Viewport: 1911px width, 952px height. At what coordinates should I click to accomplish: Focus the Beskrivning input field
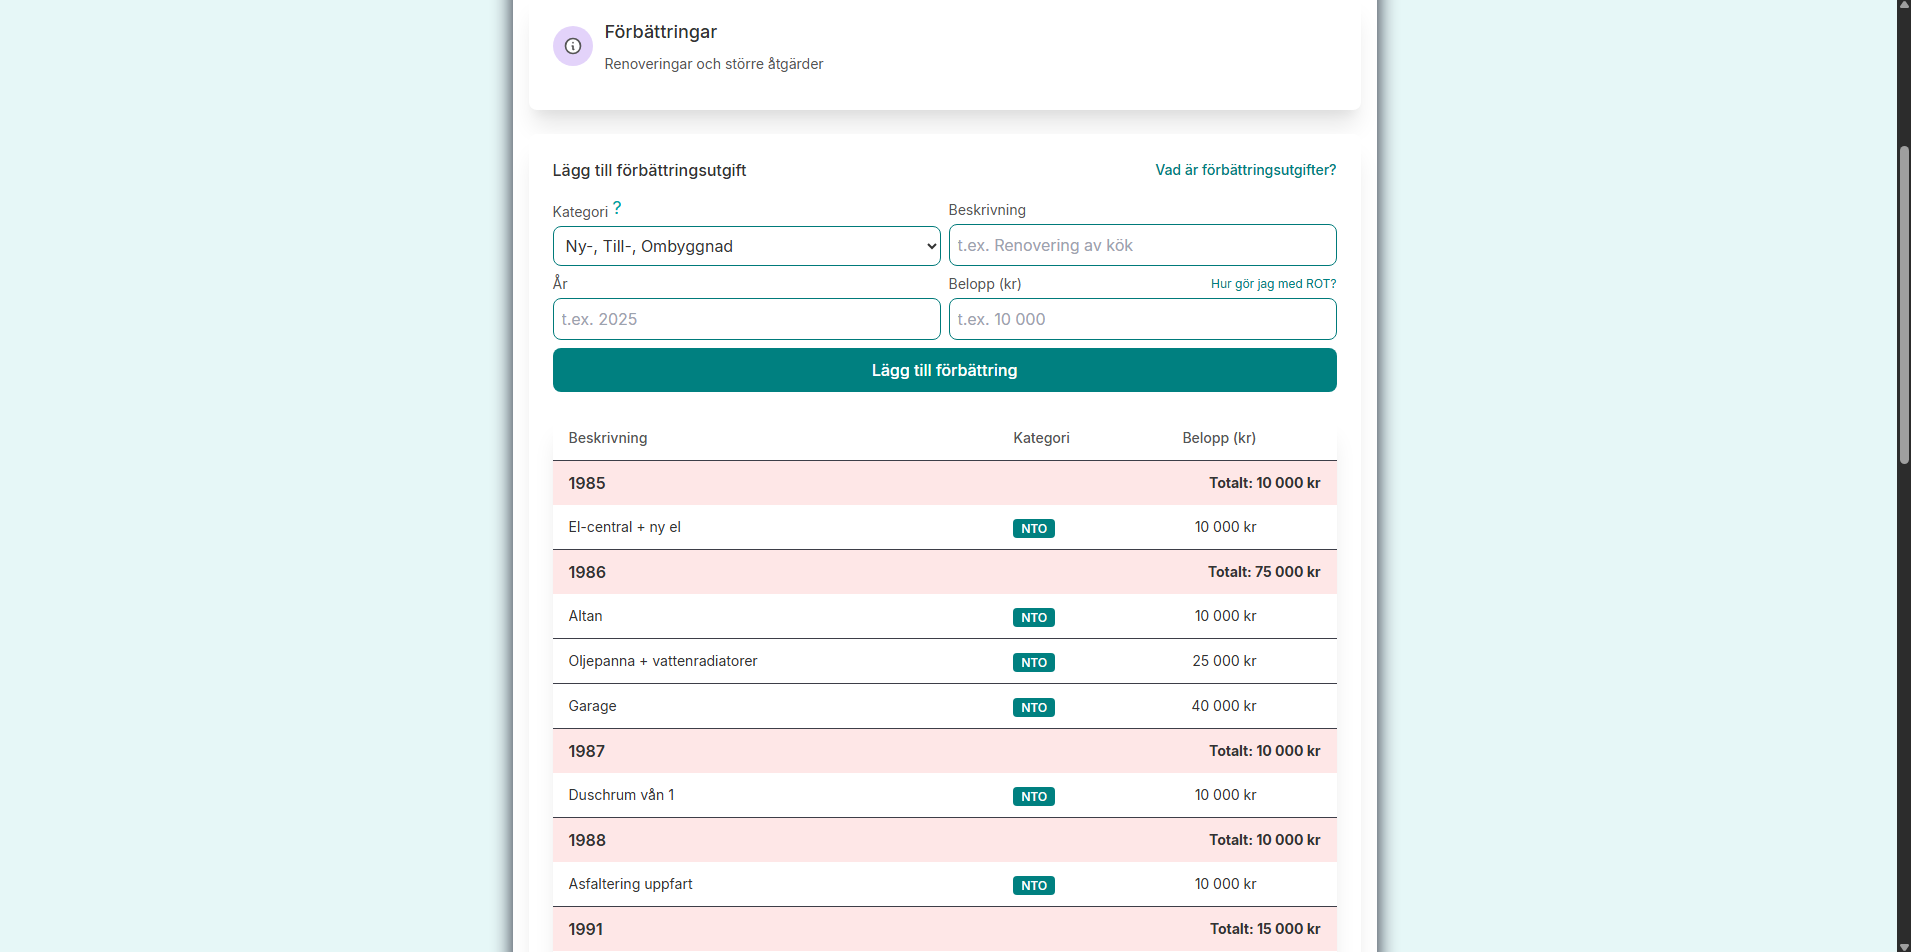[x=1142, y=245]
